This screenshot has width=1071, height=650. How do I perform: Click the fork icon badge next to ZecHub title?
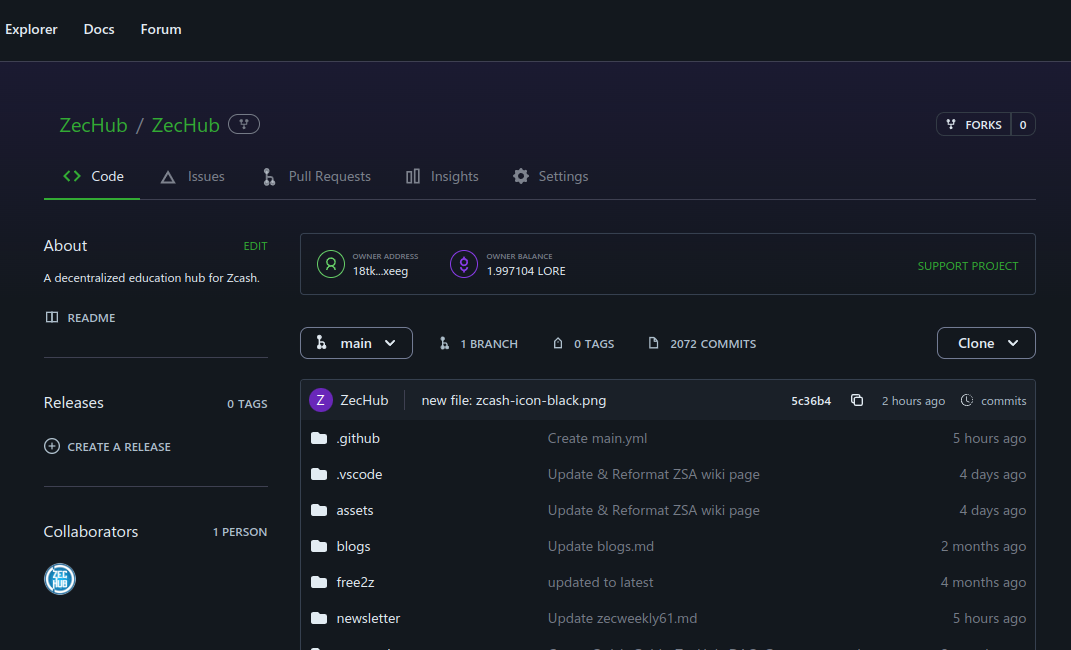coord(244,124)
